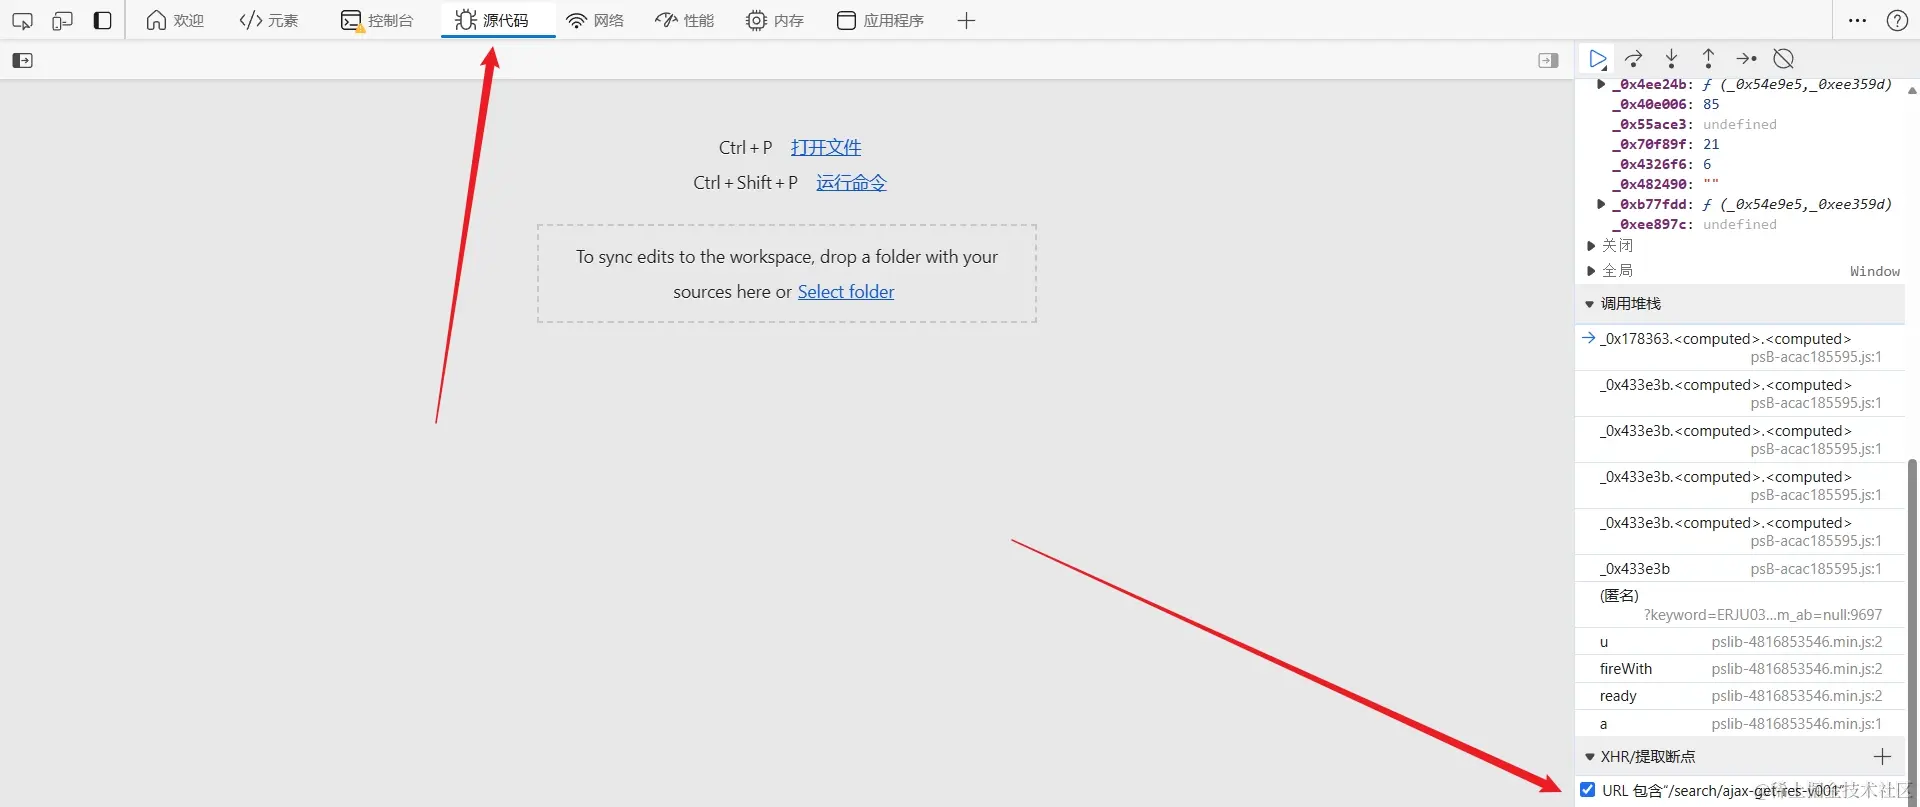Click the _0x4326f6 variable row
The image size is (1920, 807).
(x=1661, y=164)
